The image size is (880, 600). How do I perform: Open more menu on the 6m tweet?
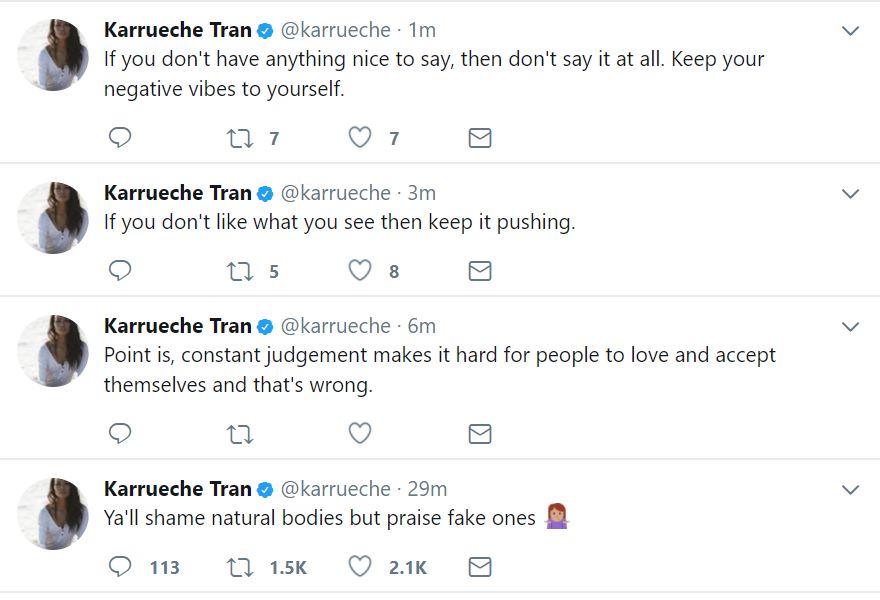pos(851,327)
